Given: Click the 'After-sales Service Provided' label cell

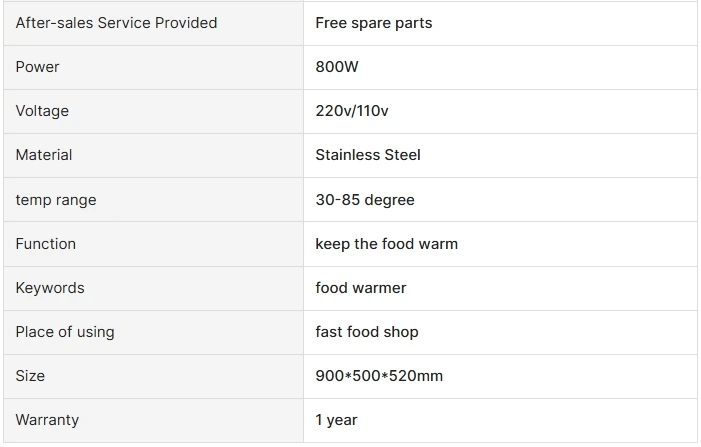Looking at the screenshot, I should [116, 22].
